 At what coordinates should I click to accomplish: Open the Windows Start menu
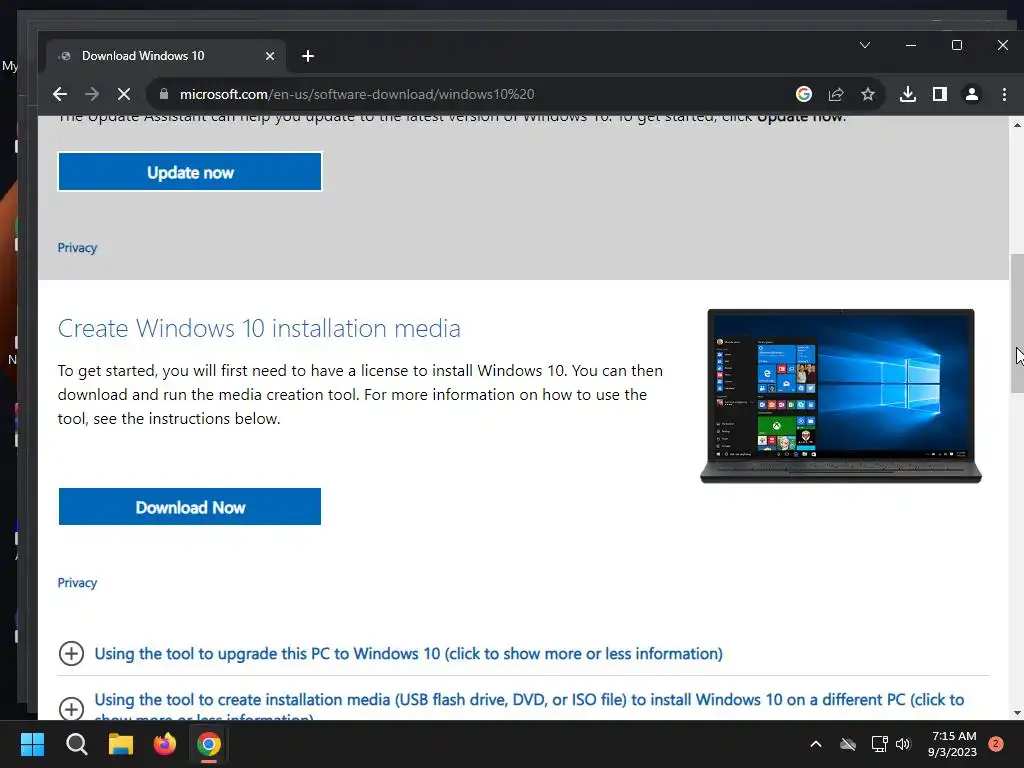click(x=32, y=744)
